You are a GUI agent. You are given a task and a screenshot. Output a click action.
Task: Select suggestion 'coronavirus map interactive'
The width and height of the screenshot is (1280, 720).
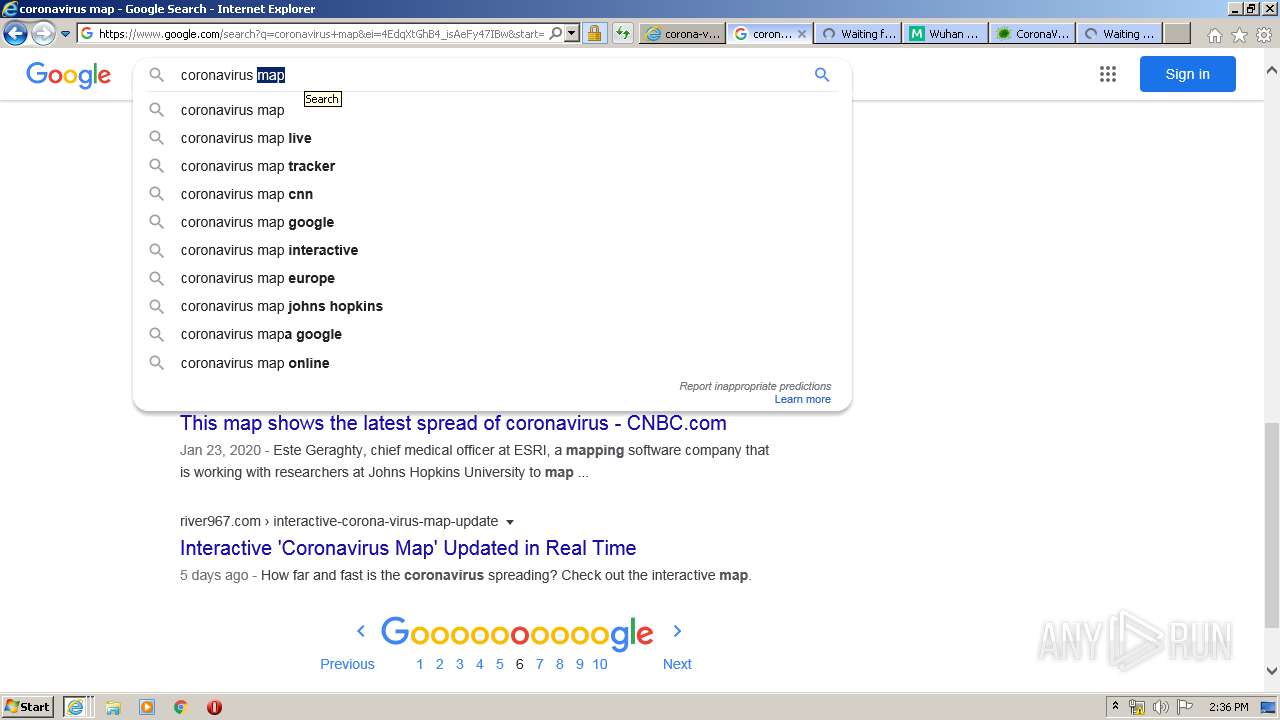click(492, 250)
